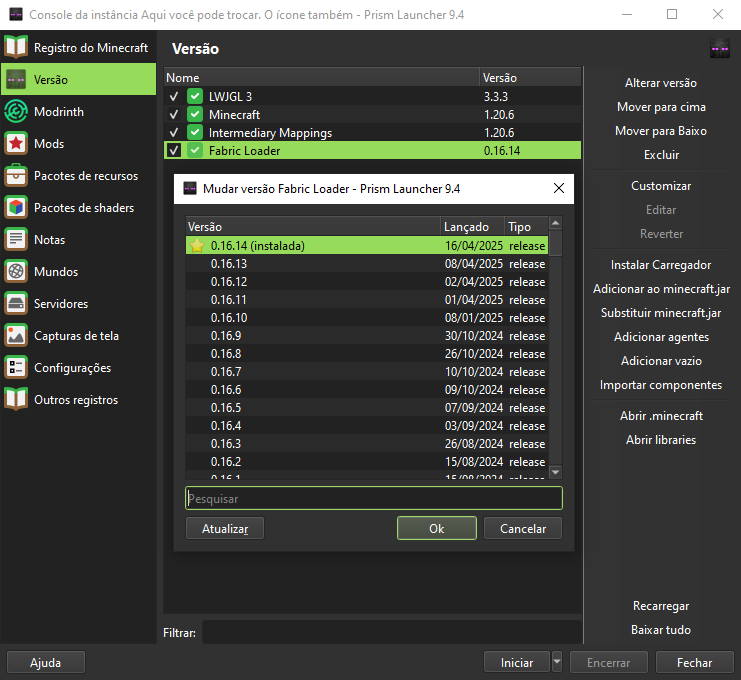
Task: Click Adicionar vazio
Action: [x=661, y=361]
